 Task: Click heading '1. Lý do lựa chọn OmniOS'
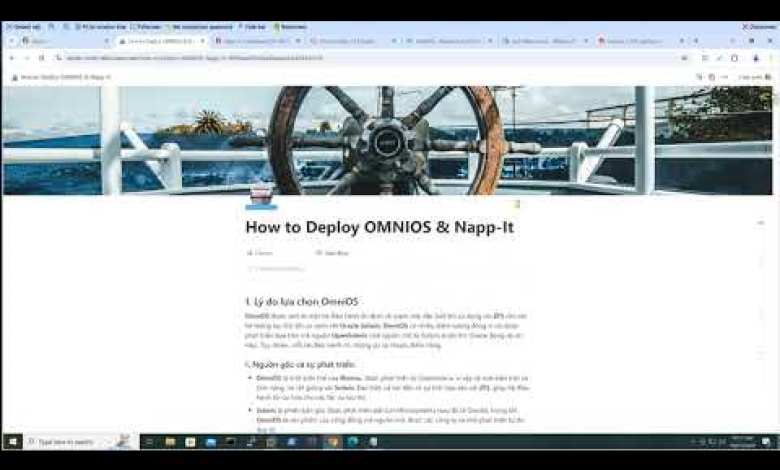tap(301, 302)
